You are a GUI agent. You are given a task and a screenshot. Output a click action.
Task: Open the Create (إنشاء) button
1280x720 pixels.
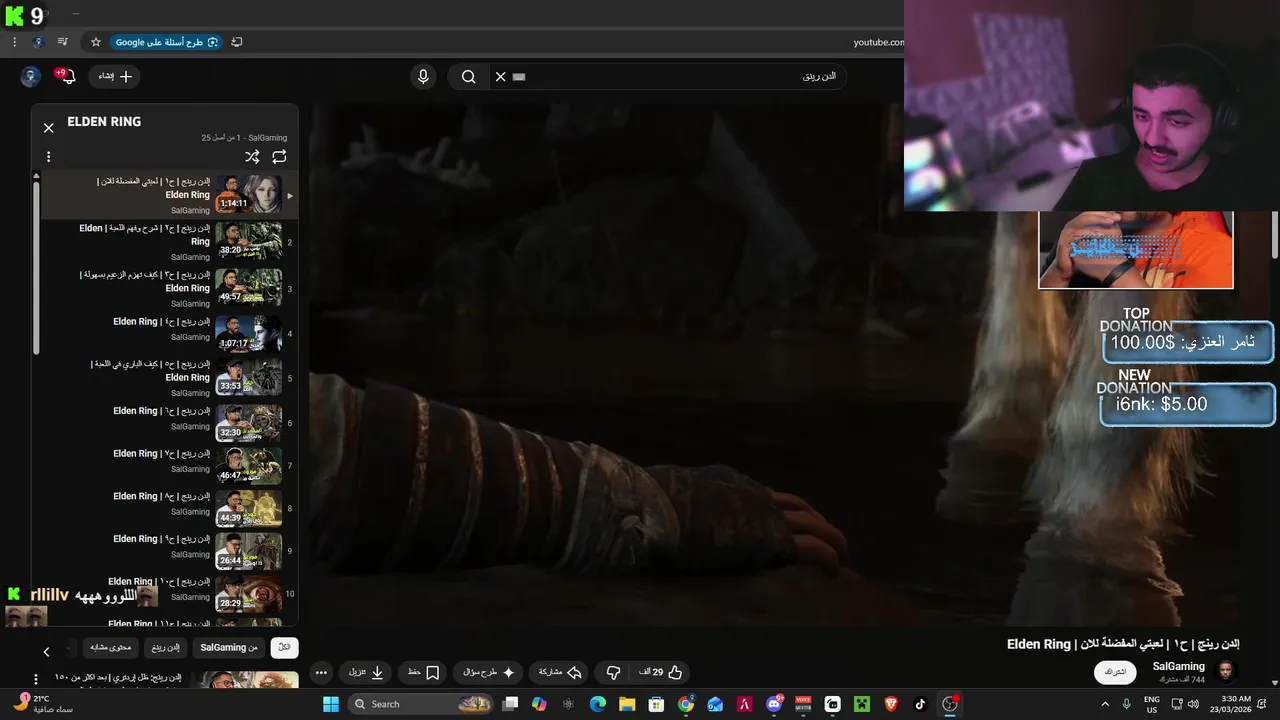pyautogui.click(x=114, y=76)
